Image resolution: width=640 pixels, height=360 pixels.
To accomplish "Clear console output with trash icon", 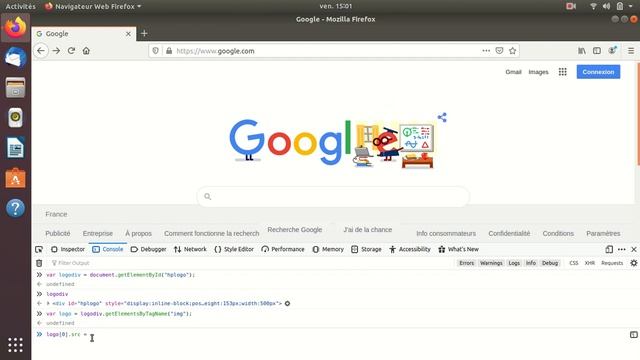I will click(39, 263).
